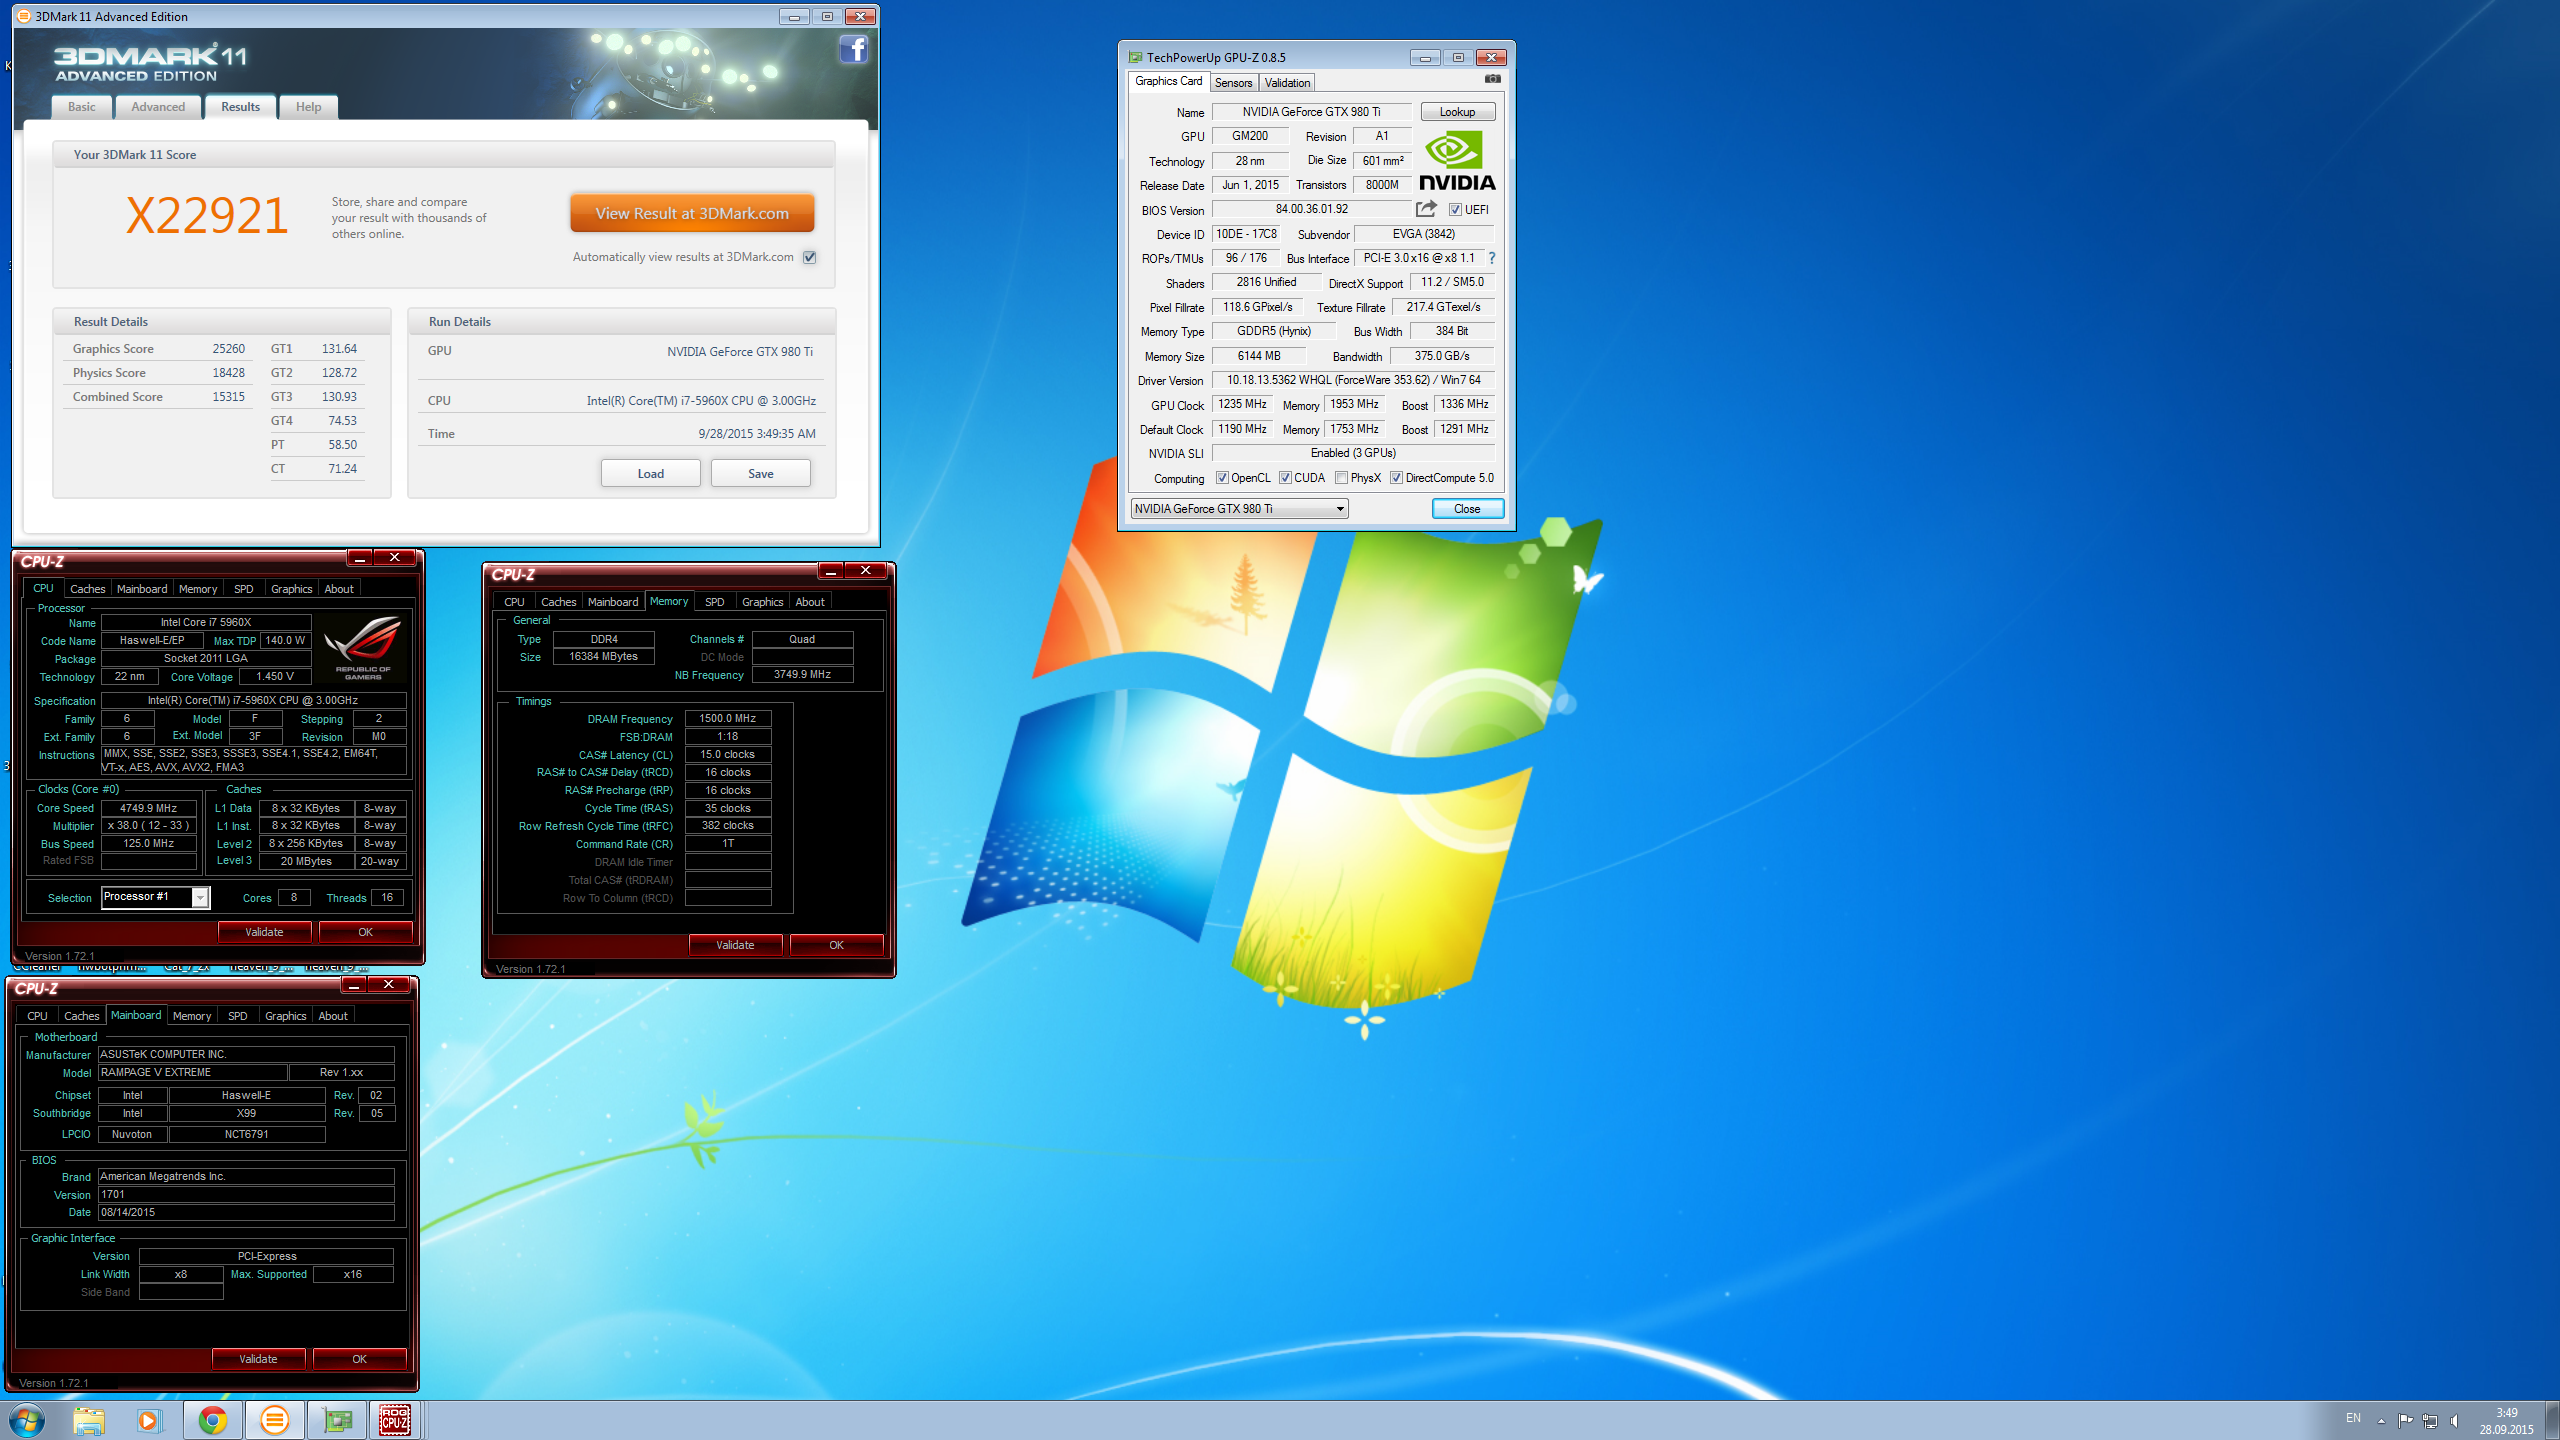Click the Graphics Score value 25260
The image size is (2560, 1440).
228,349
